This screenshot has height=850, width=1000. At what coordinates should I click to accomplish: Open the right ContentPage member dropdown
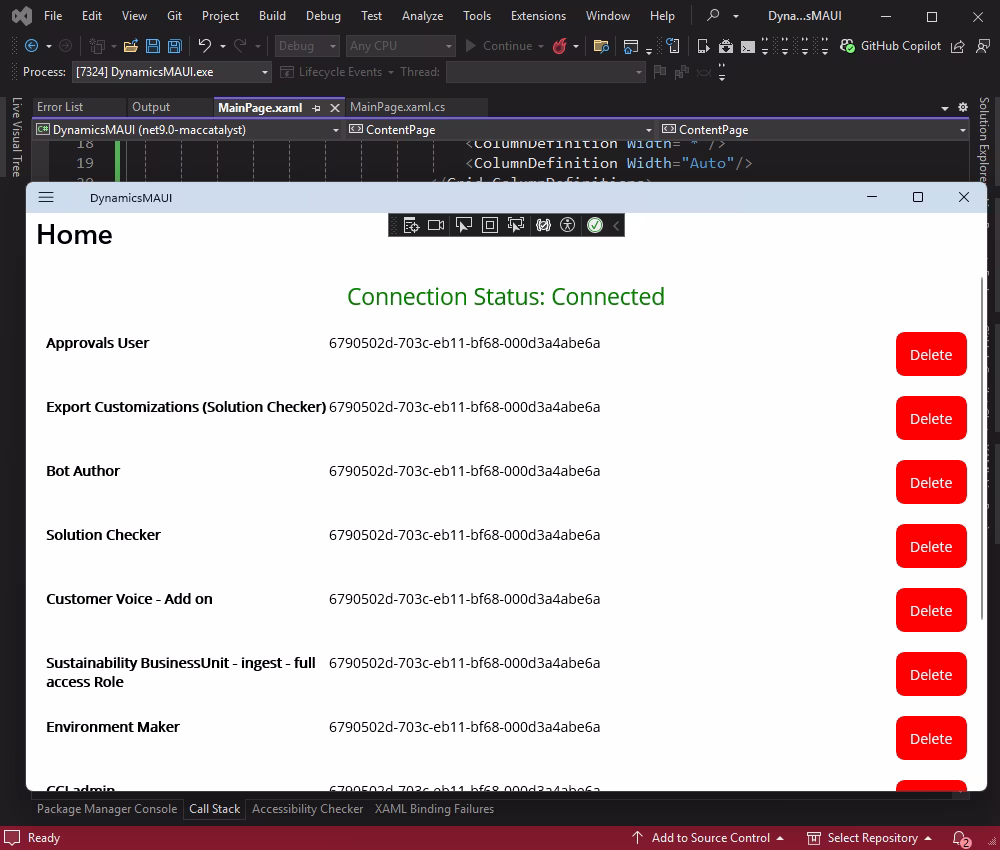coord(814,129)
